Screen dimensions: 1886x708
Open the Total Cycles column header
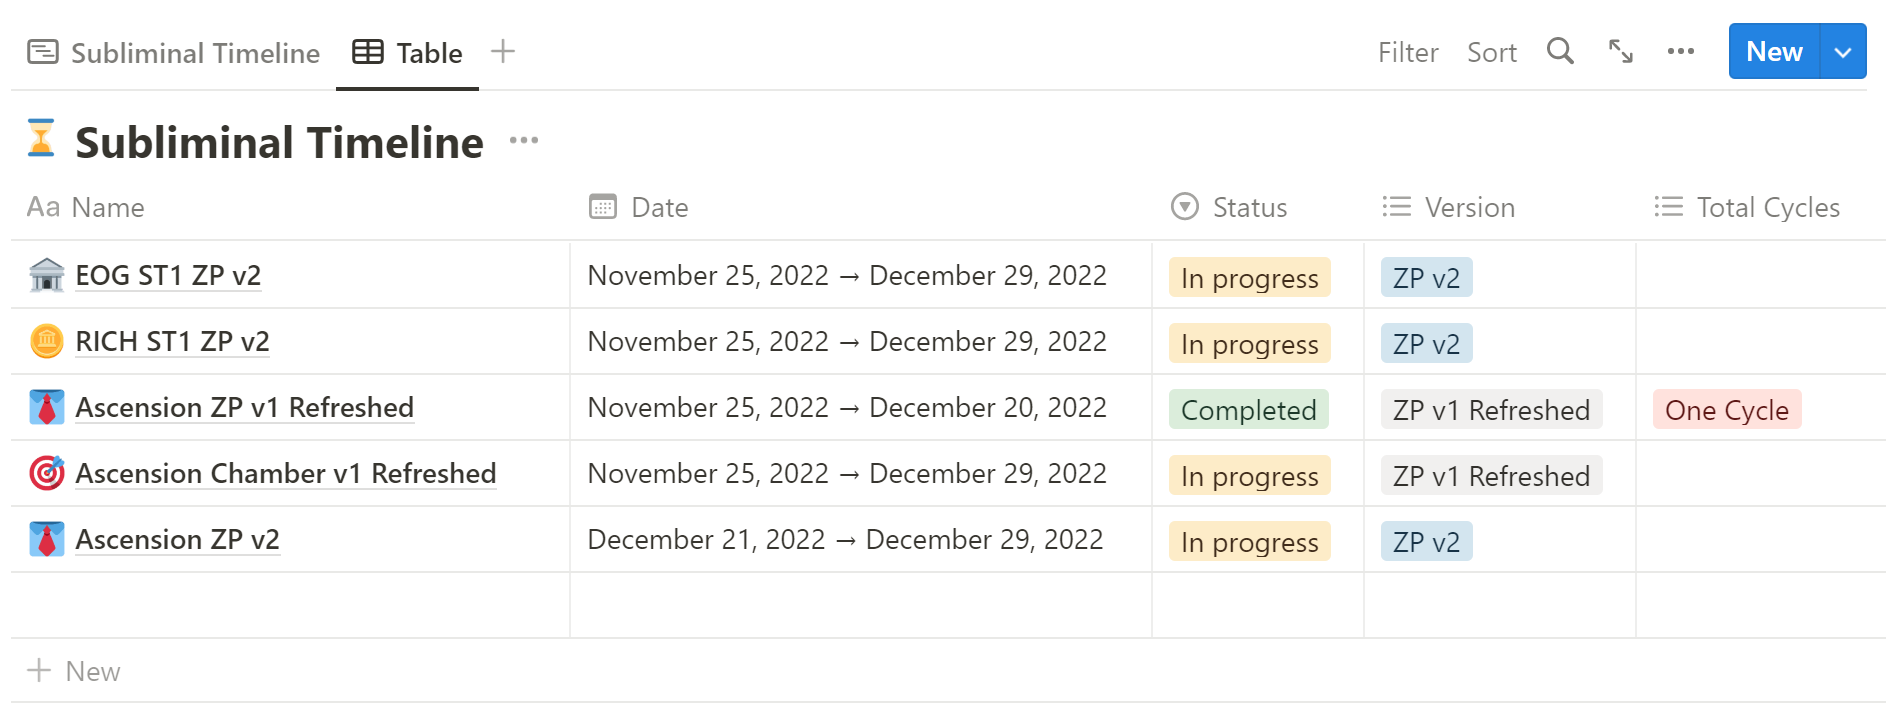1746,207
